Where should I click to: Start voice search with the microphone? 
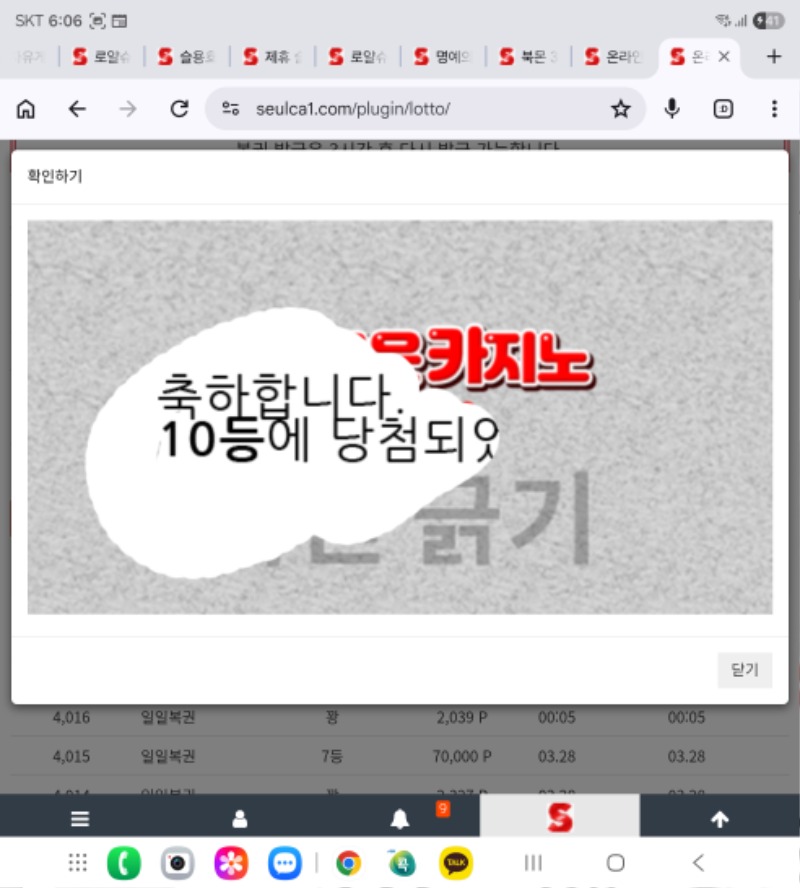pos(673,109)
